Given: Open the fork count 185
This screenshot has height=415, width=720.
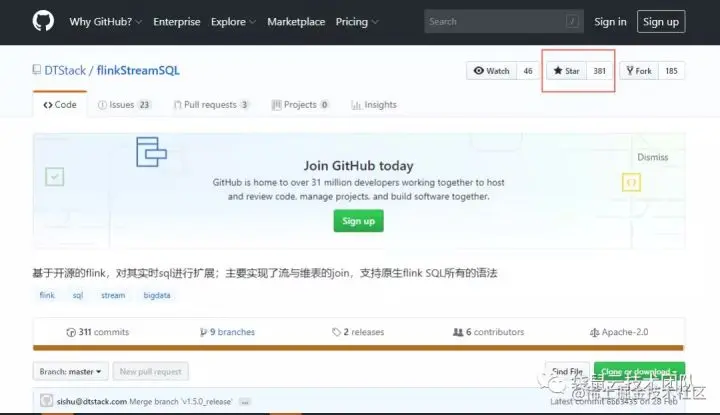Looking at the screenshot, I should [671, 71].
